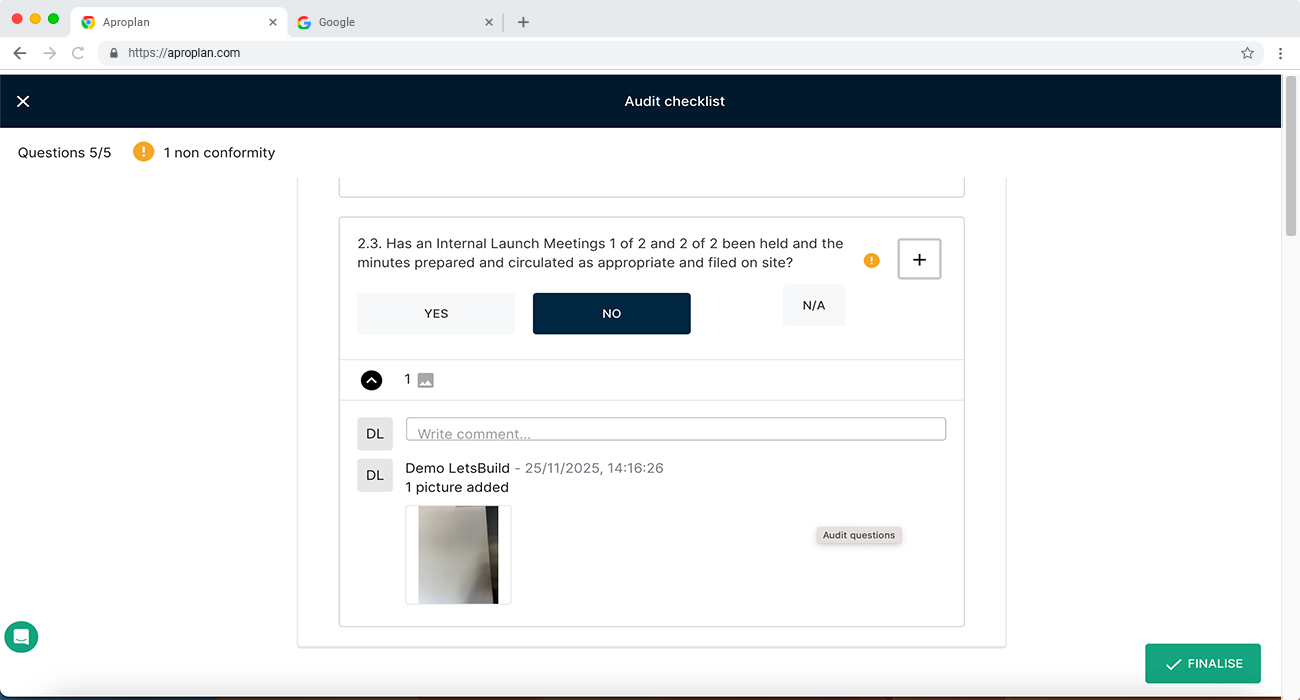The width and height of the screenshot is (1300, 700).
Task: Select NO for question 2.3
Action: [611, 313]
